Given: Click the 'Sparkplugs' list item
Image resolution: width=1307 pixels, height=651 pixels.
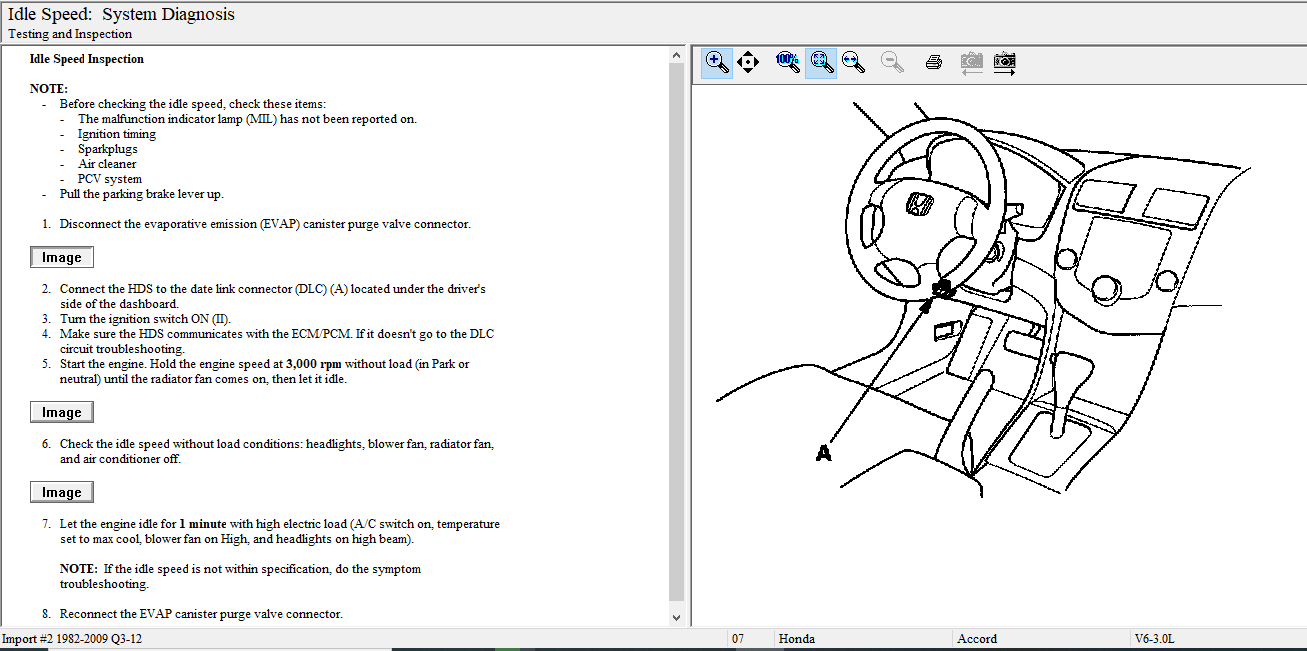Looking at the screenshot, I should tap(108, 149).
